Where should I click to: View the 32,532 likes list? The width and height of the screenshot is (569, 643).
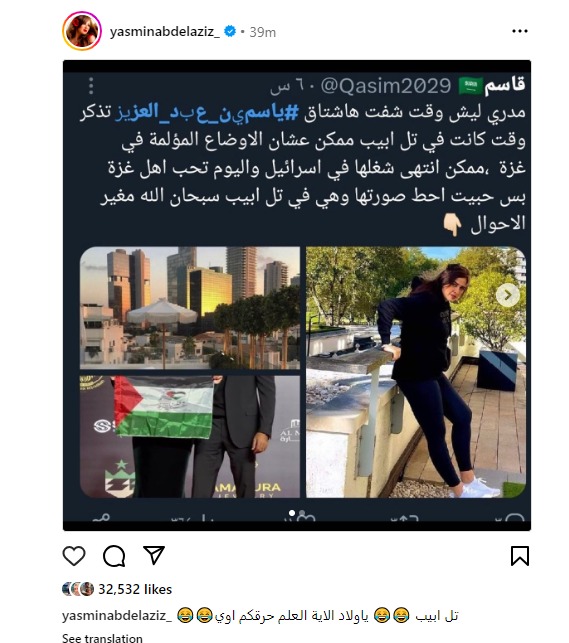[x=135, y=589]
